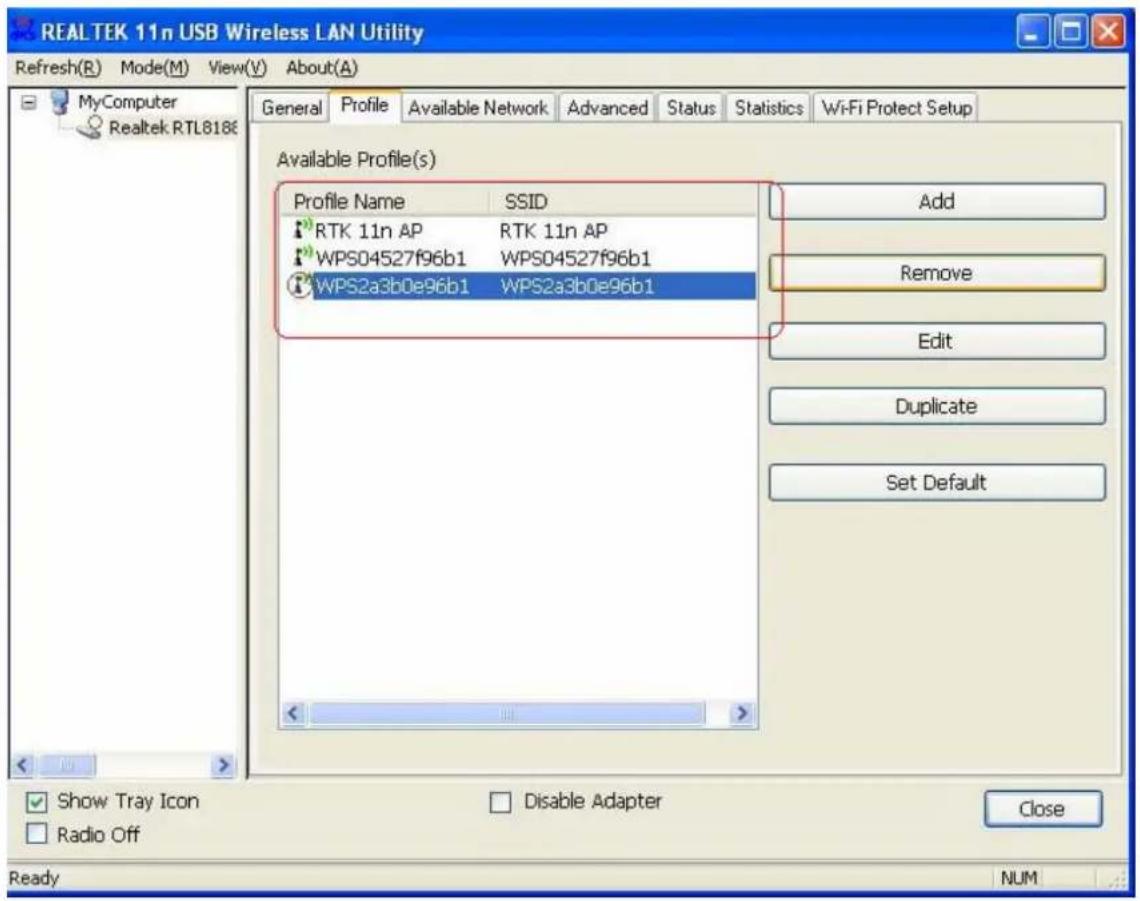Maximize the Wireless LAN Utility window
Viewport: 1140px width, 901px height.
tap(1070, 32)
